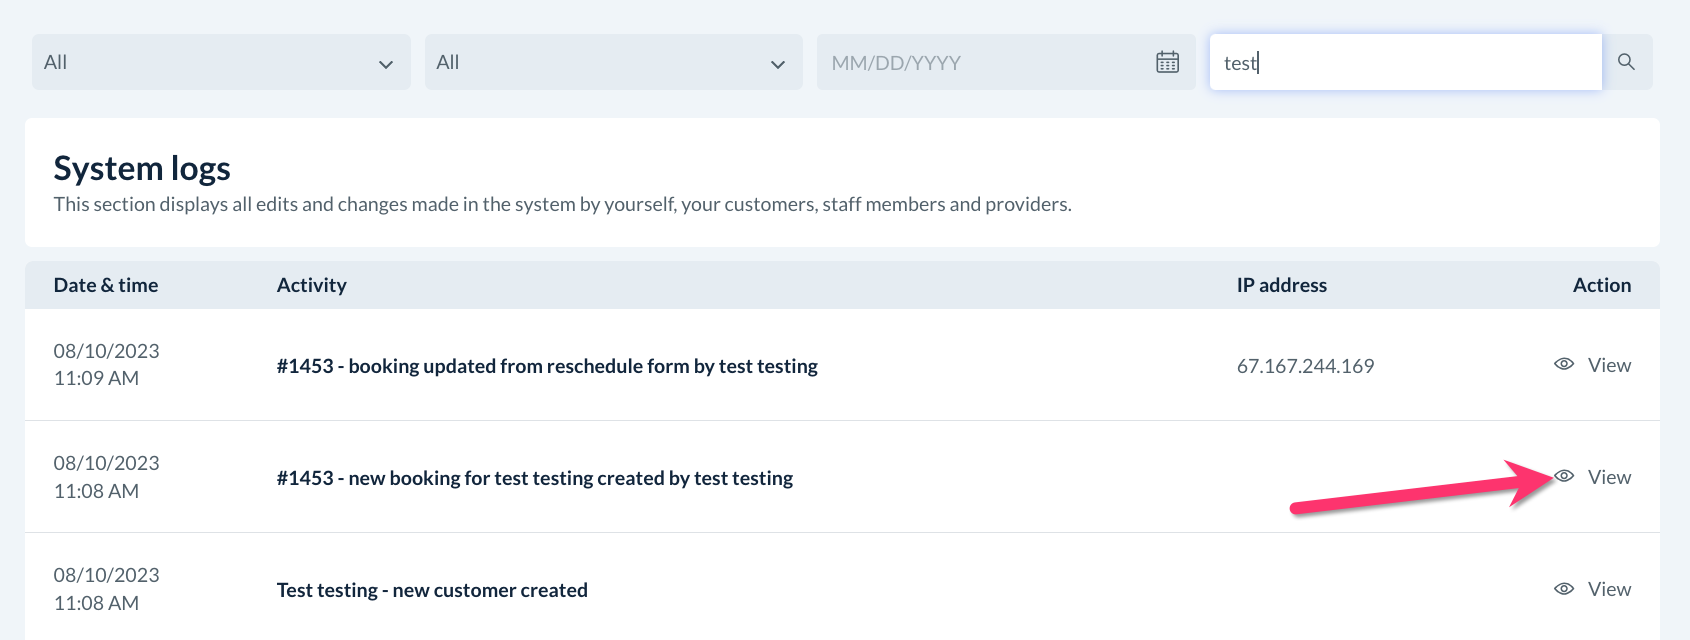Image resolution: width=1690 pixels, height=640 pixels.
Task: Click the search magnifier icon
Action: 1626,62
